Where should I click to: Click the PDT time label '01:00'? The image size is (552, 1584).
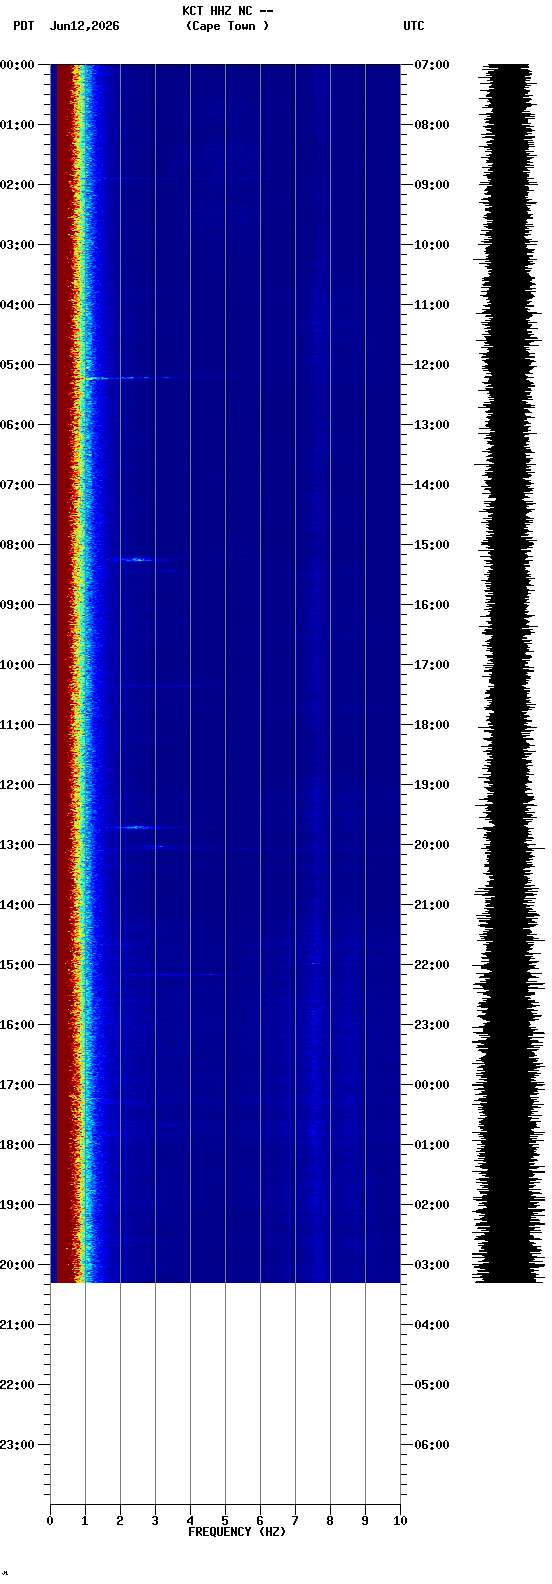coord(18,125)
